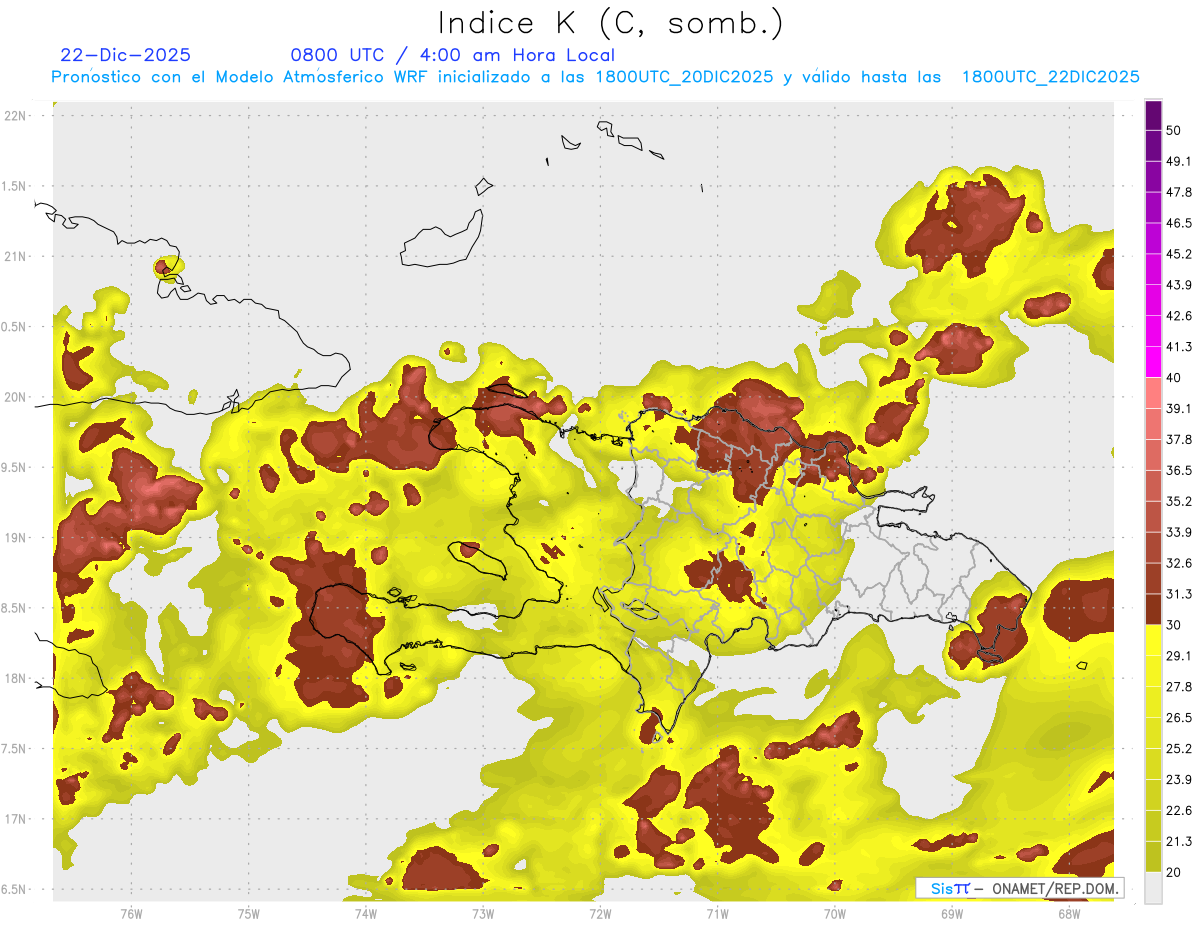Click the '75W' longitude label
Screen dimensions: 1200x927
point(249,913)
